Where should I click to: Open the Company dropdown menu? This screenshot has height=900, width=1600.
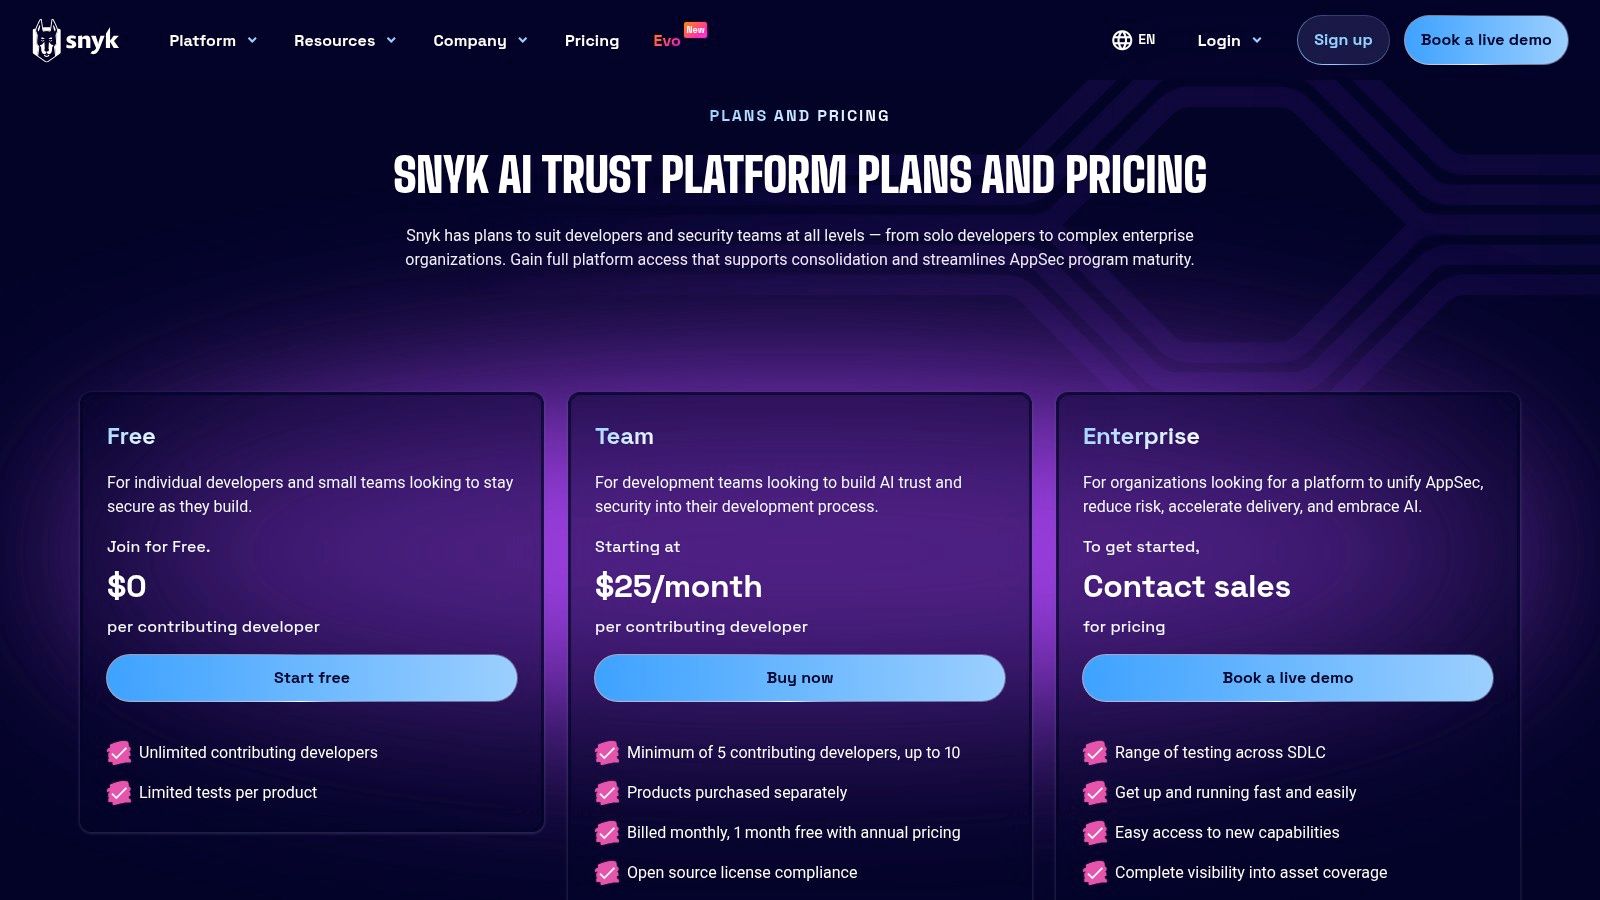pyautogui.click(x=480, y=40)
